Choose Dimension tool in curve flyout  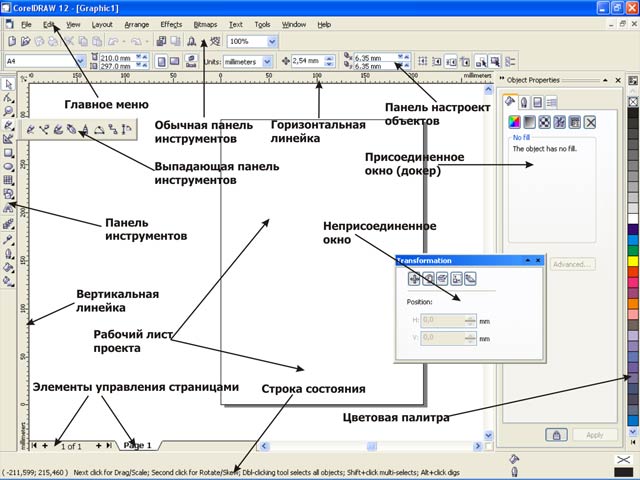tap(127, 129)
